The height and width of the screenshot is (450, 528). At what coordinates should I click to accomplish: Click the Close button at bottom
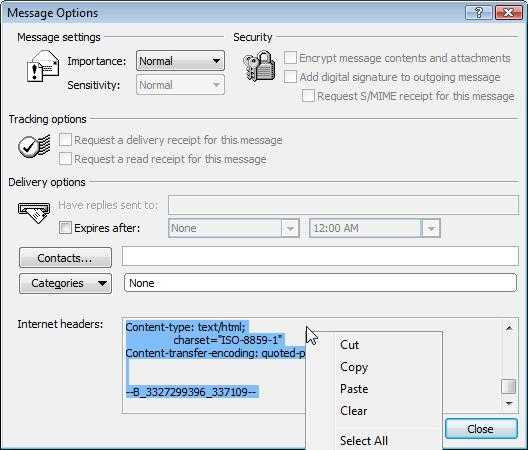[481, 429]
